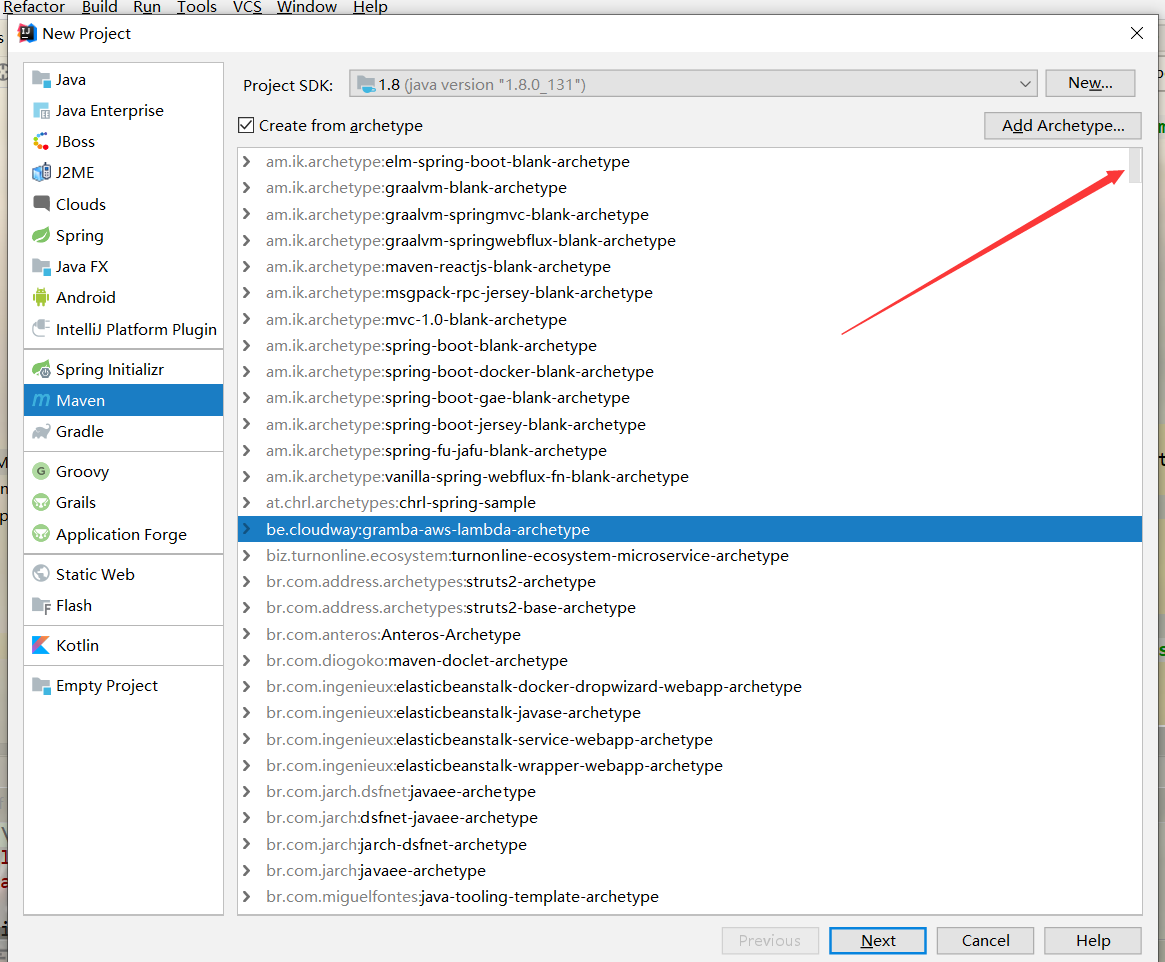Expand gramba-aws-lambda-archetype node
This screenshot has width=1165, height=962.
[246, 529]
